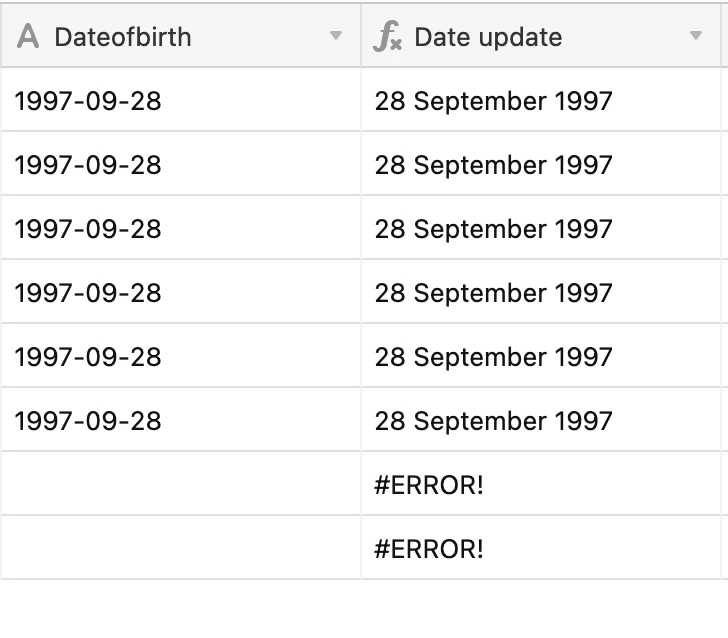This screenshot has width=728, height=638.
Task: Select the first row's Date update cell
Action: (493, 101)
